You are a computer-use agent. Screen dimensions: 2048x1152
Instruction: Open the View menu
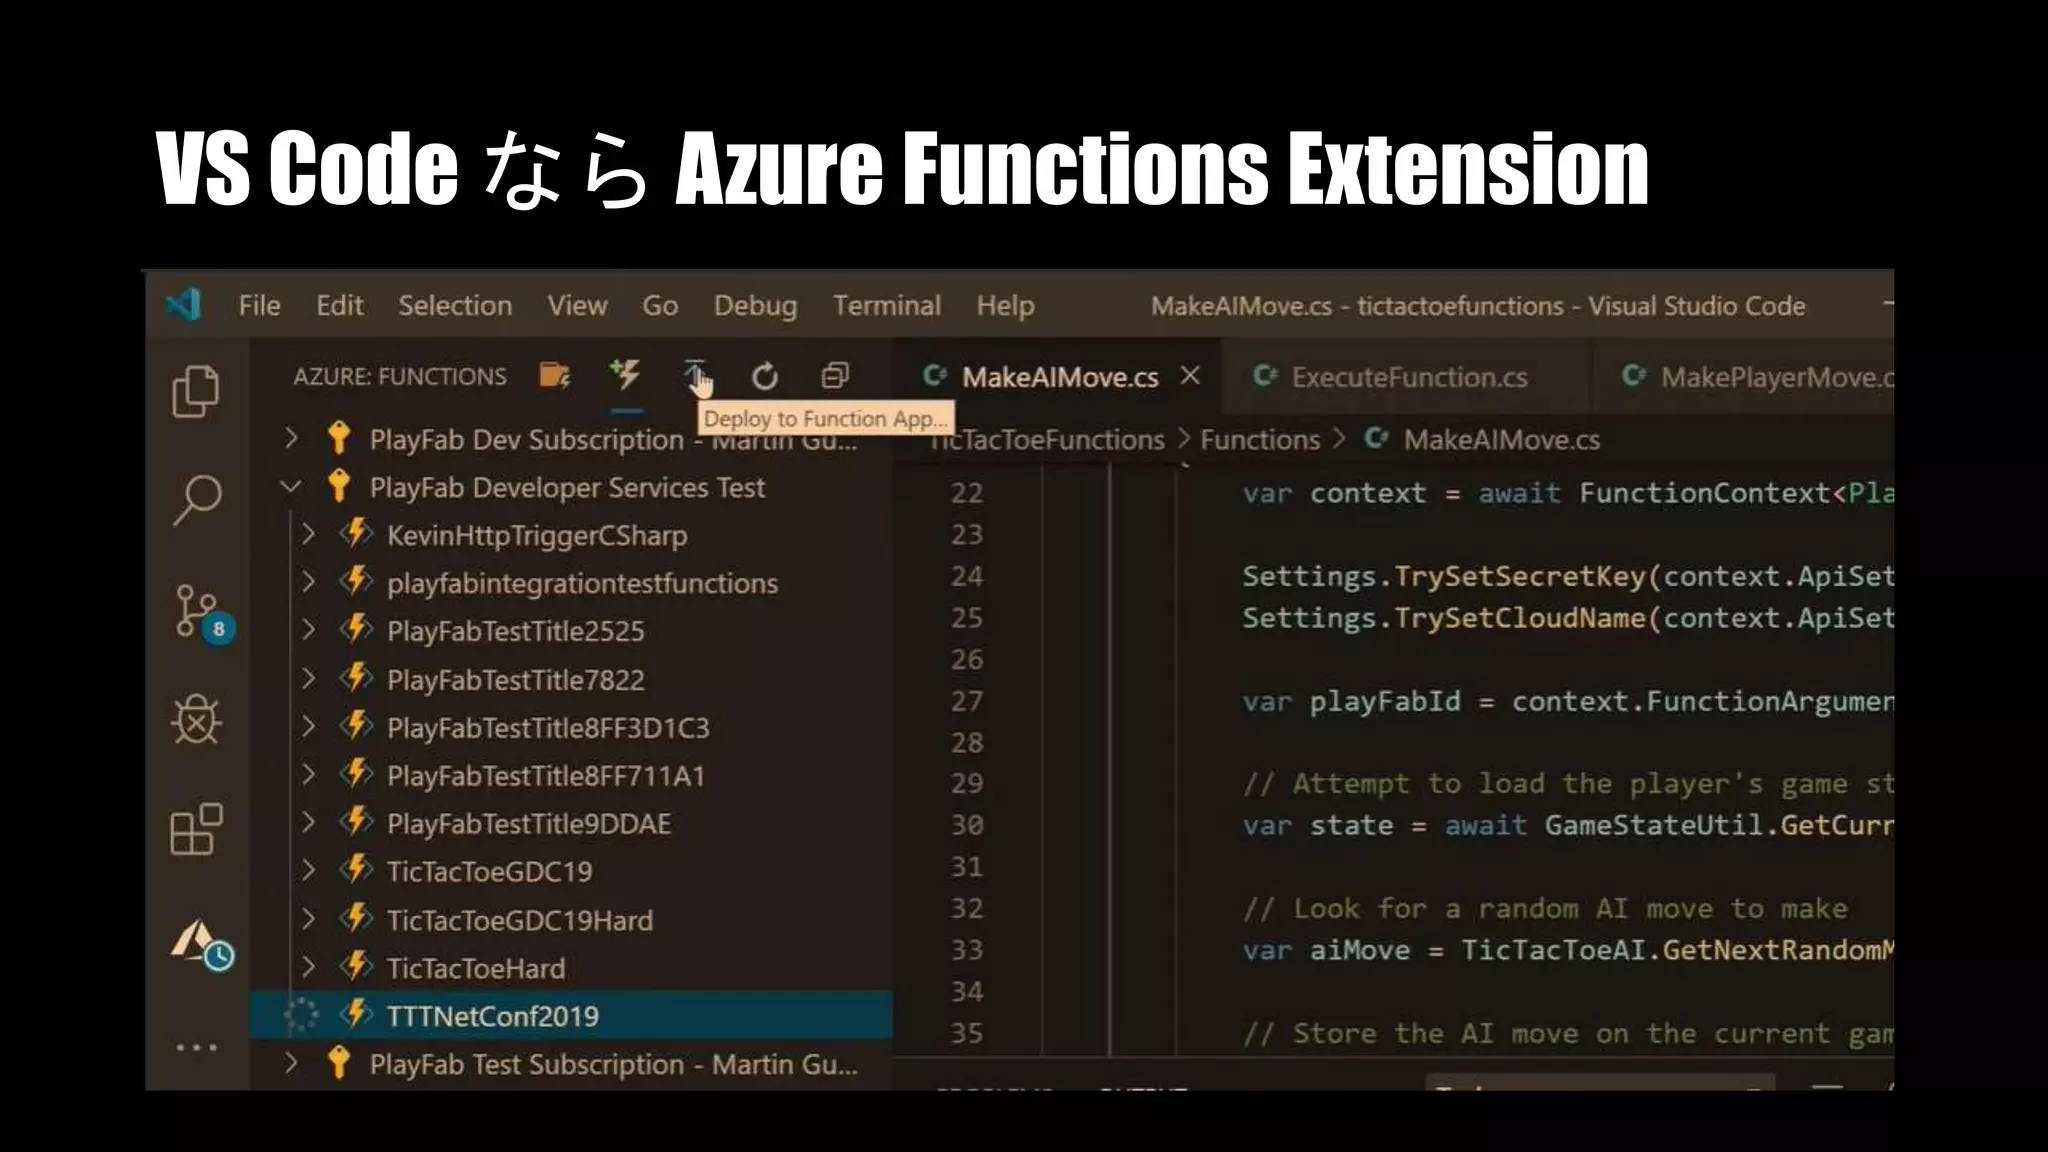tap(577, 305)
